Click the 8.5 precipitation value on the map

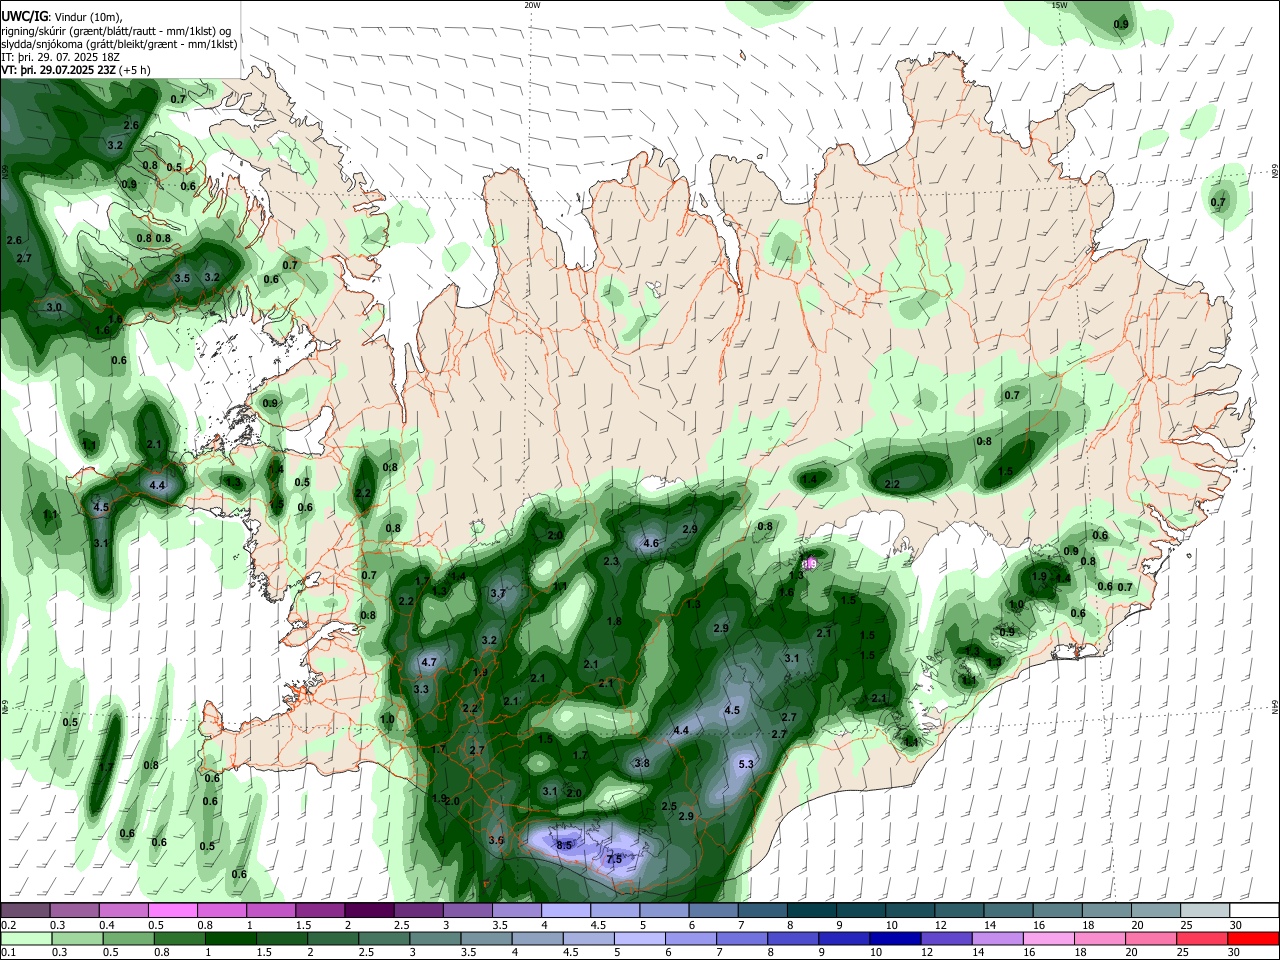click(564, 845)
